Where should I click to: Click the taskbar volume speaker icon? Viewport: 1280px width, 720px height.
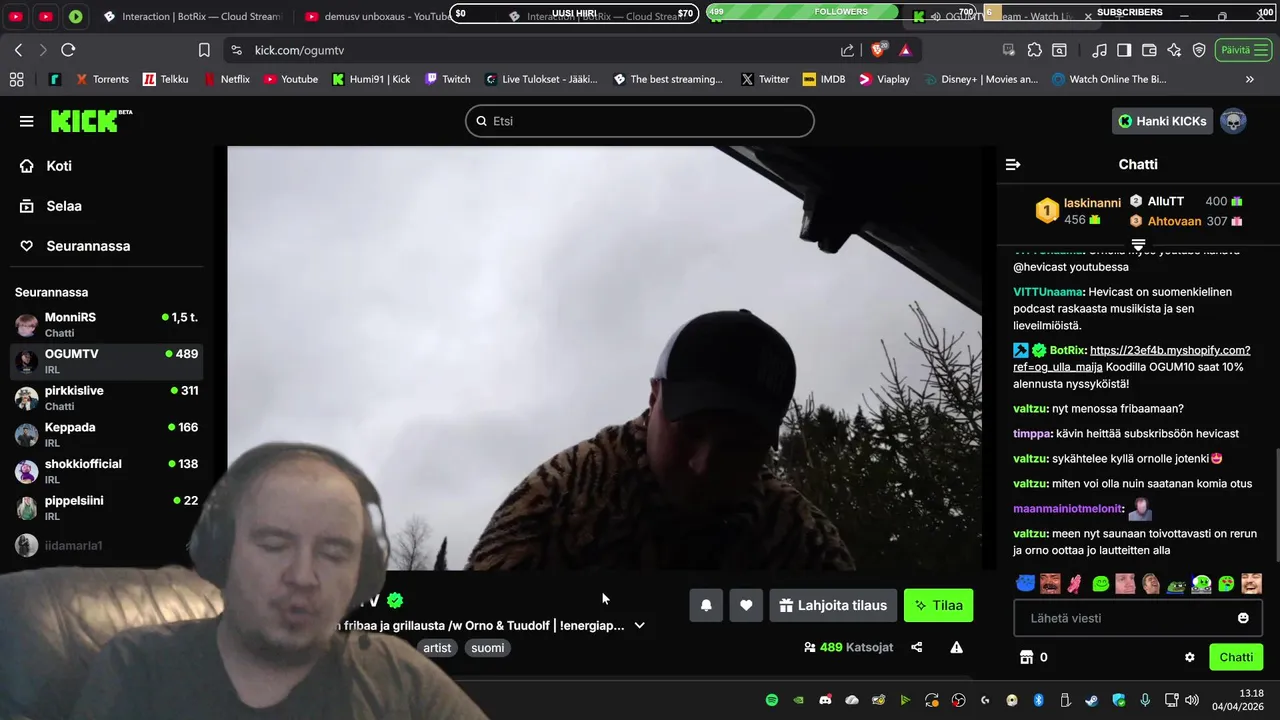[x=1191, y=700]
